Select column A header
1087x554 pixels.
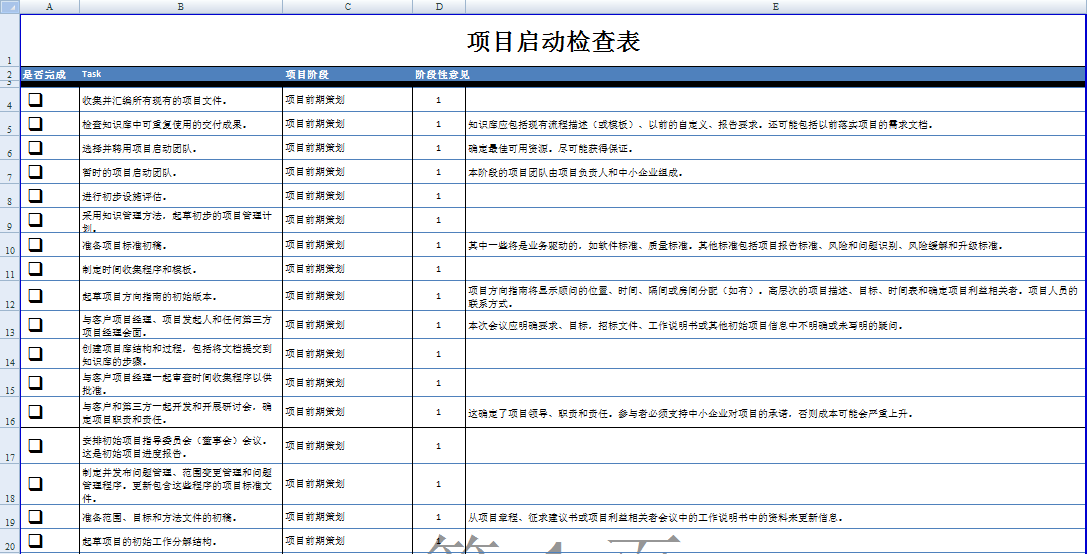(50, 6)
